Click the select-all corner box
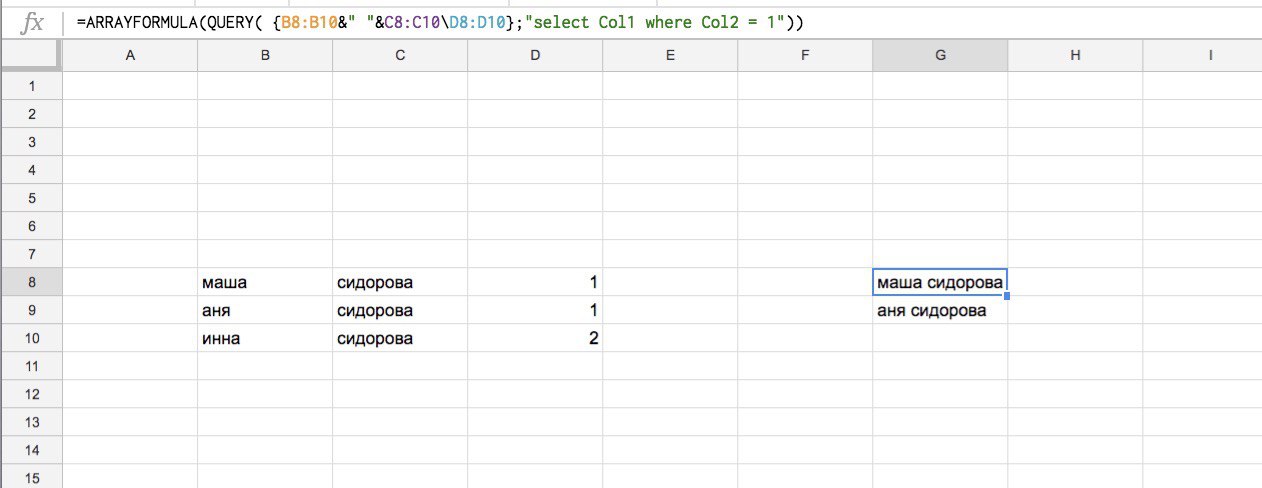 31,56
